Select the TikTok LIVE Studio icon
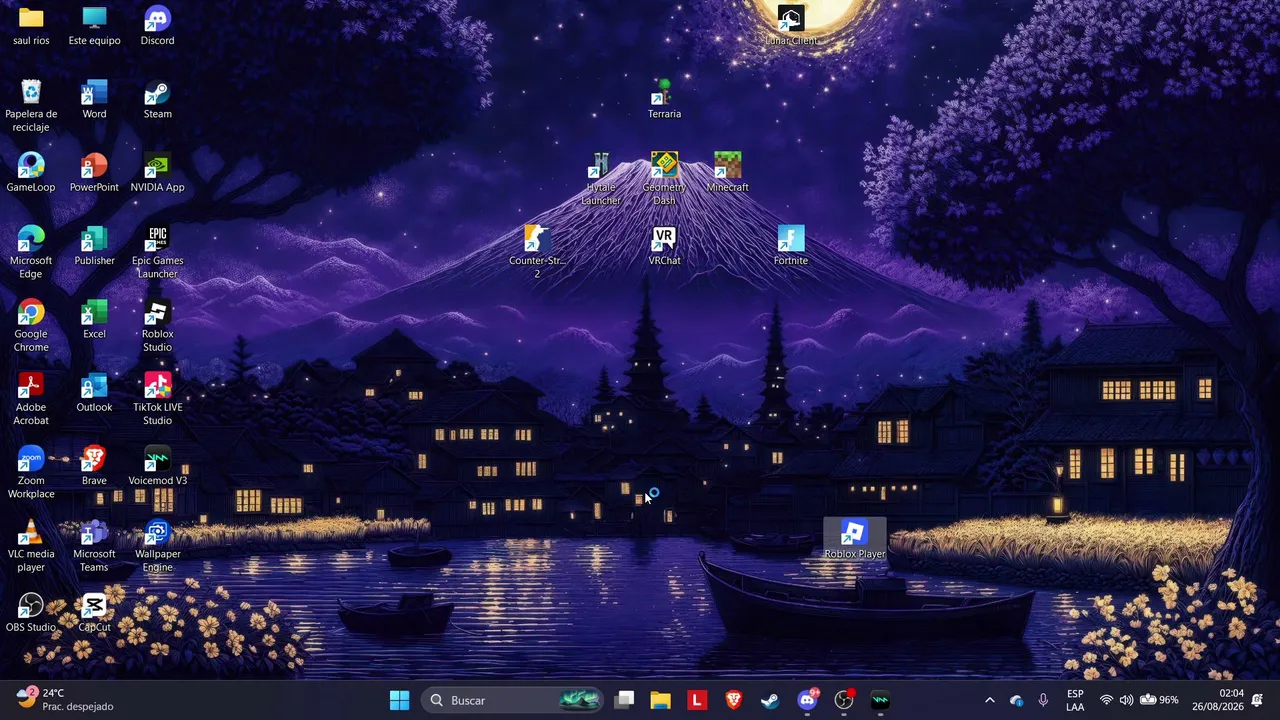 coord(157,399)
